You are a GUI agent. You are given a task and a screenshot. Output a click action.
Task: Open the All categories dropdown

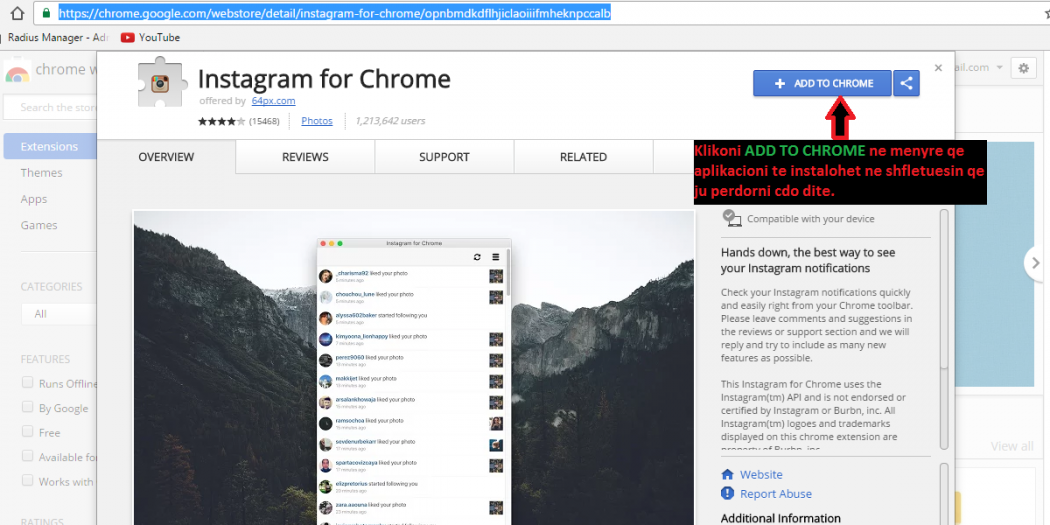coord(59,313)
